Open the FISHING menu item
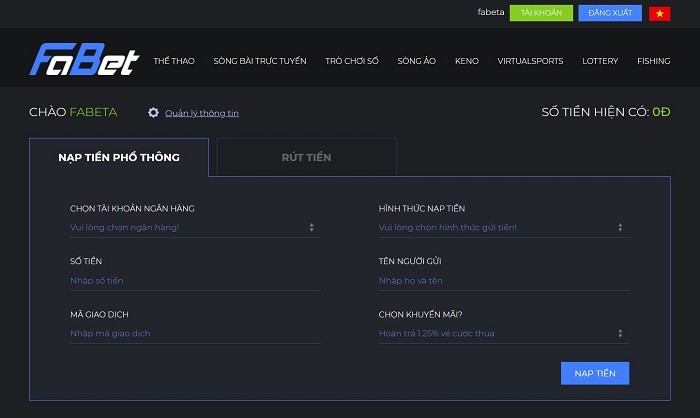The width and height of the screenshot is (700, 418). (x=654, y=61)
